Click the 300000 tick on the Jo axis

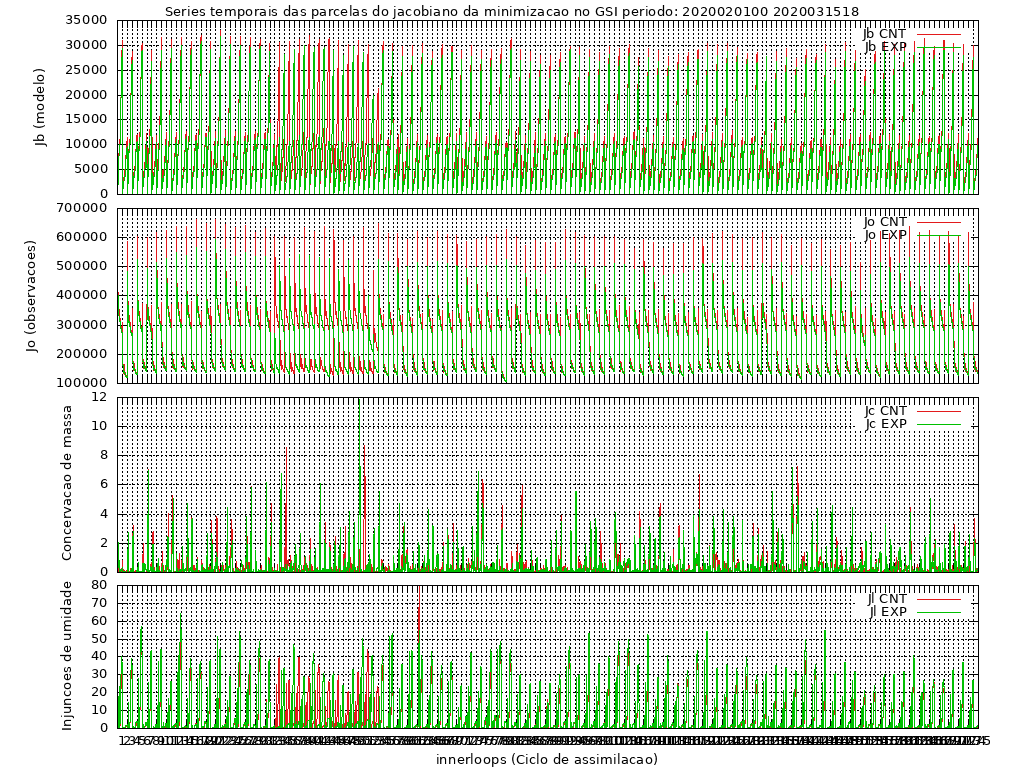click(82, 325)
